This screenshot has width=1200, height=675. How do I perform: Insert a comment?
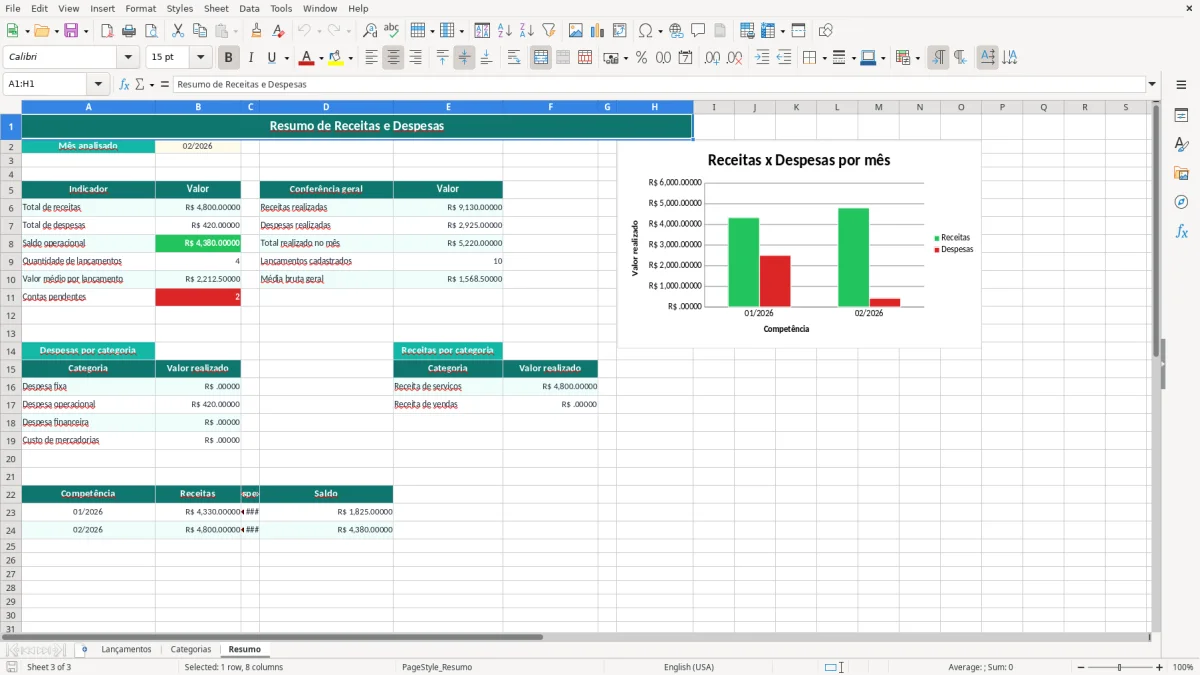tap(699, 31)
